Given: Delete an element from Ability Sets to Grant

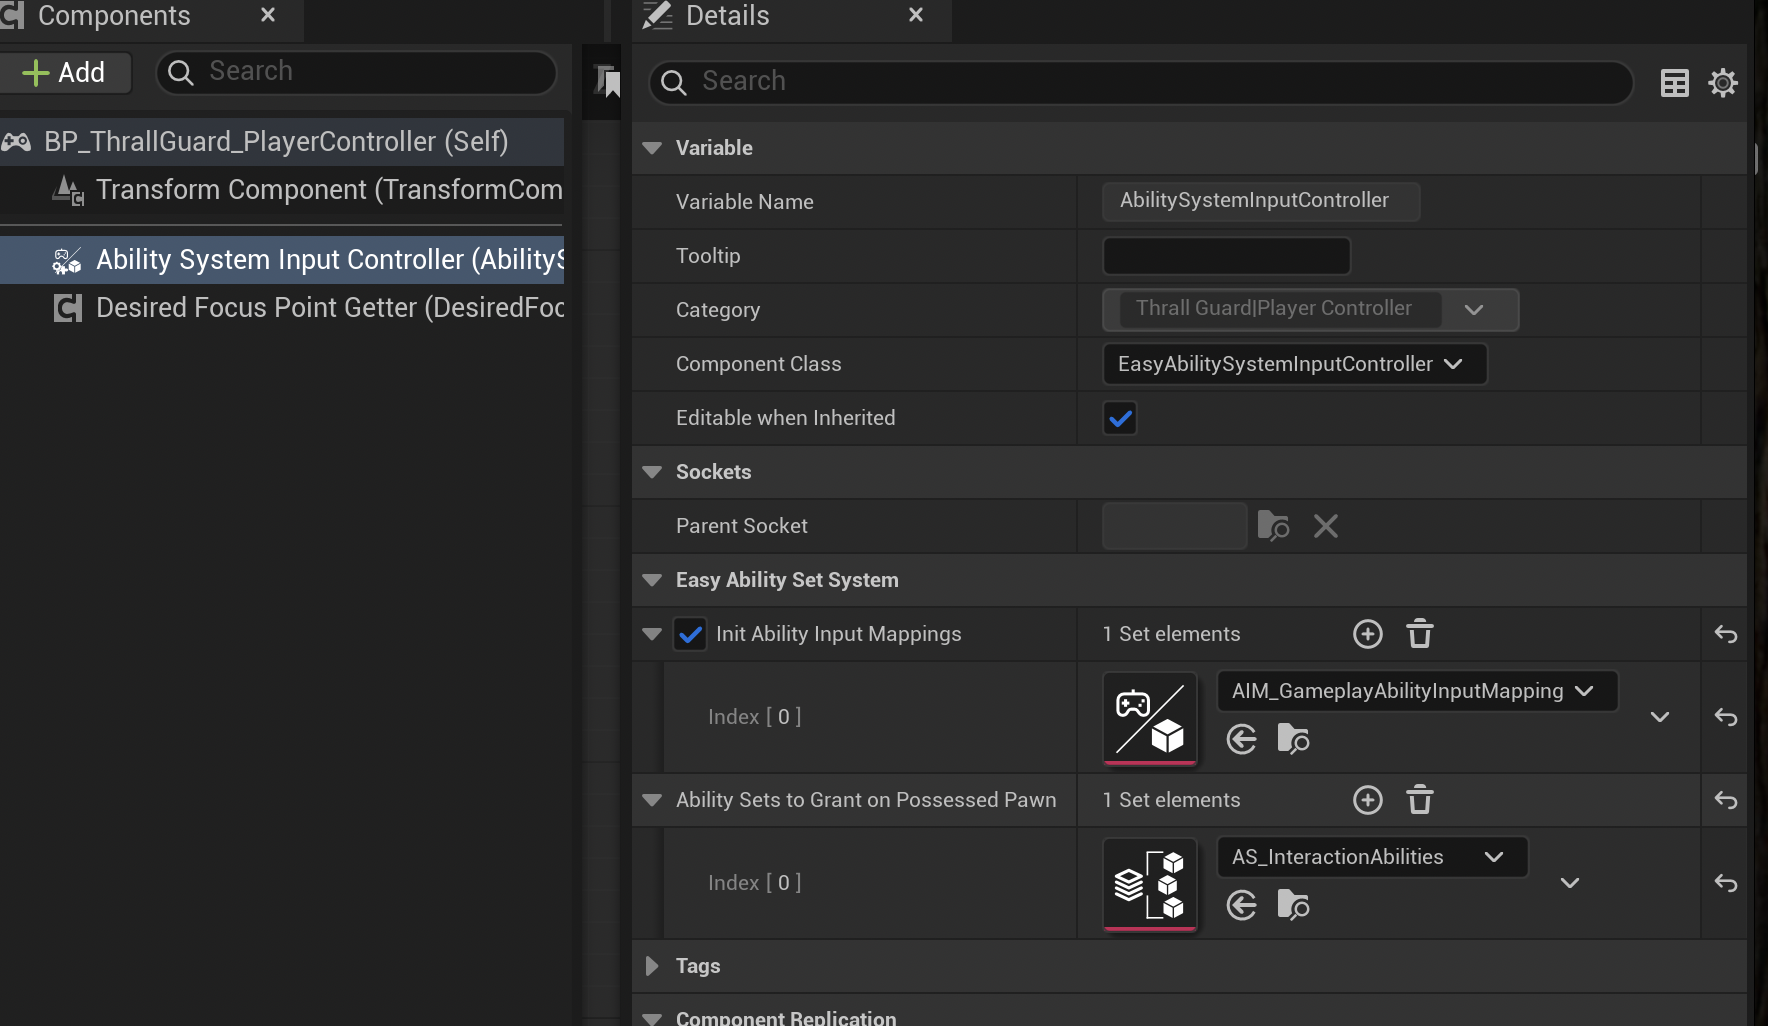Looking at the screenshot, I should click(1420, 800).
